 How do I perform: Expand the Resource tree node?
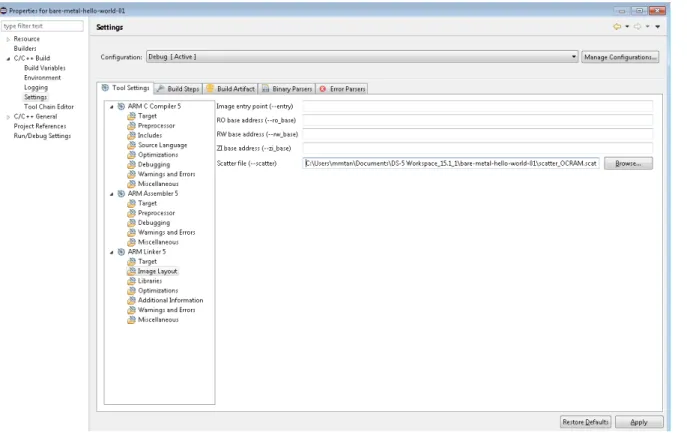8,39
